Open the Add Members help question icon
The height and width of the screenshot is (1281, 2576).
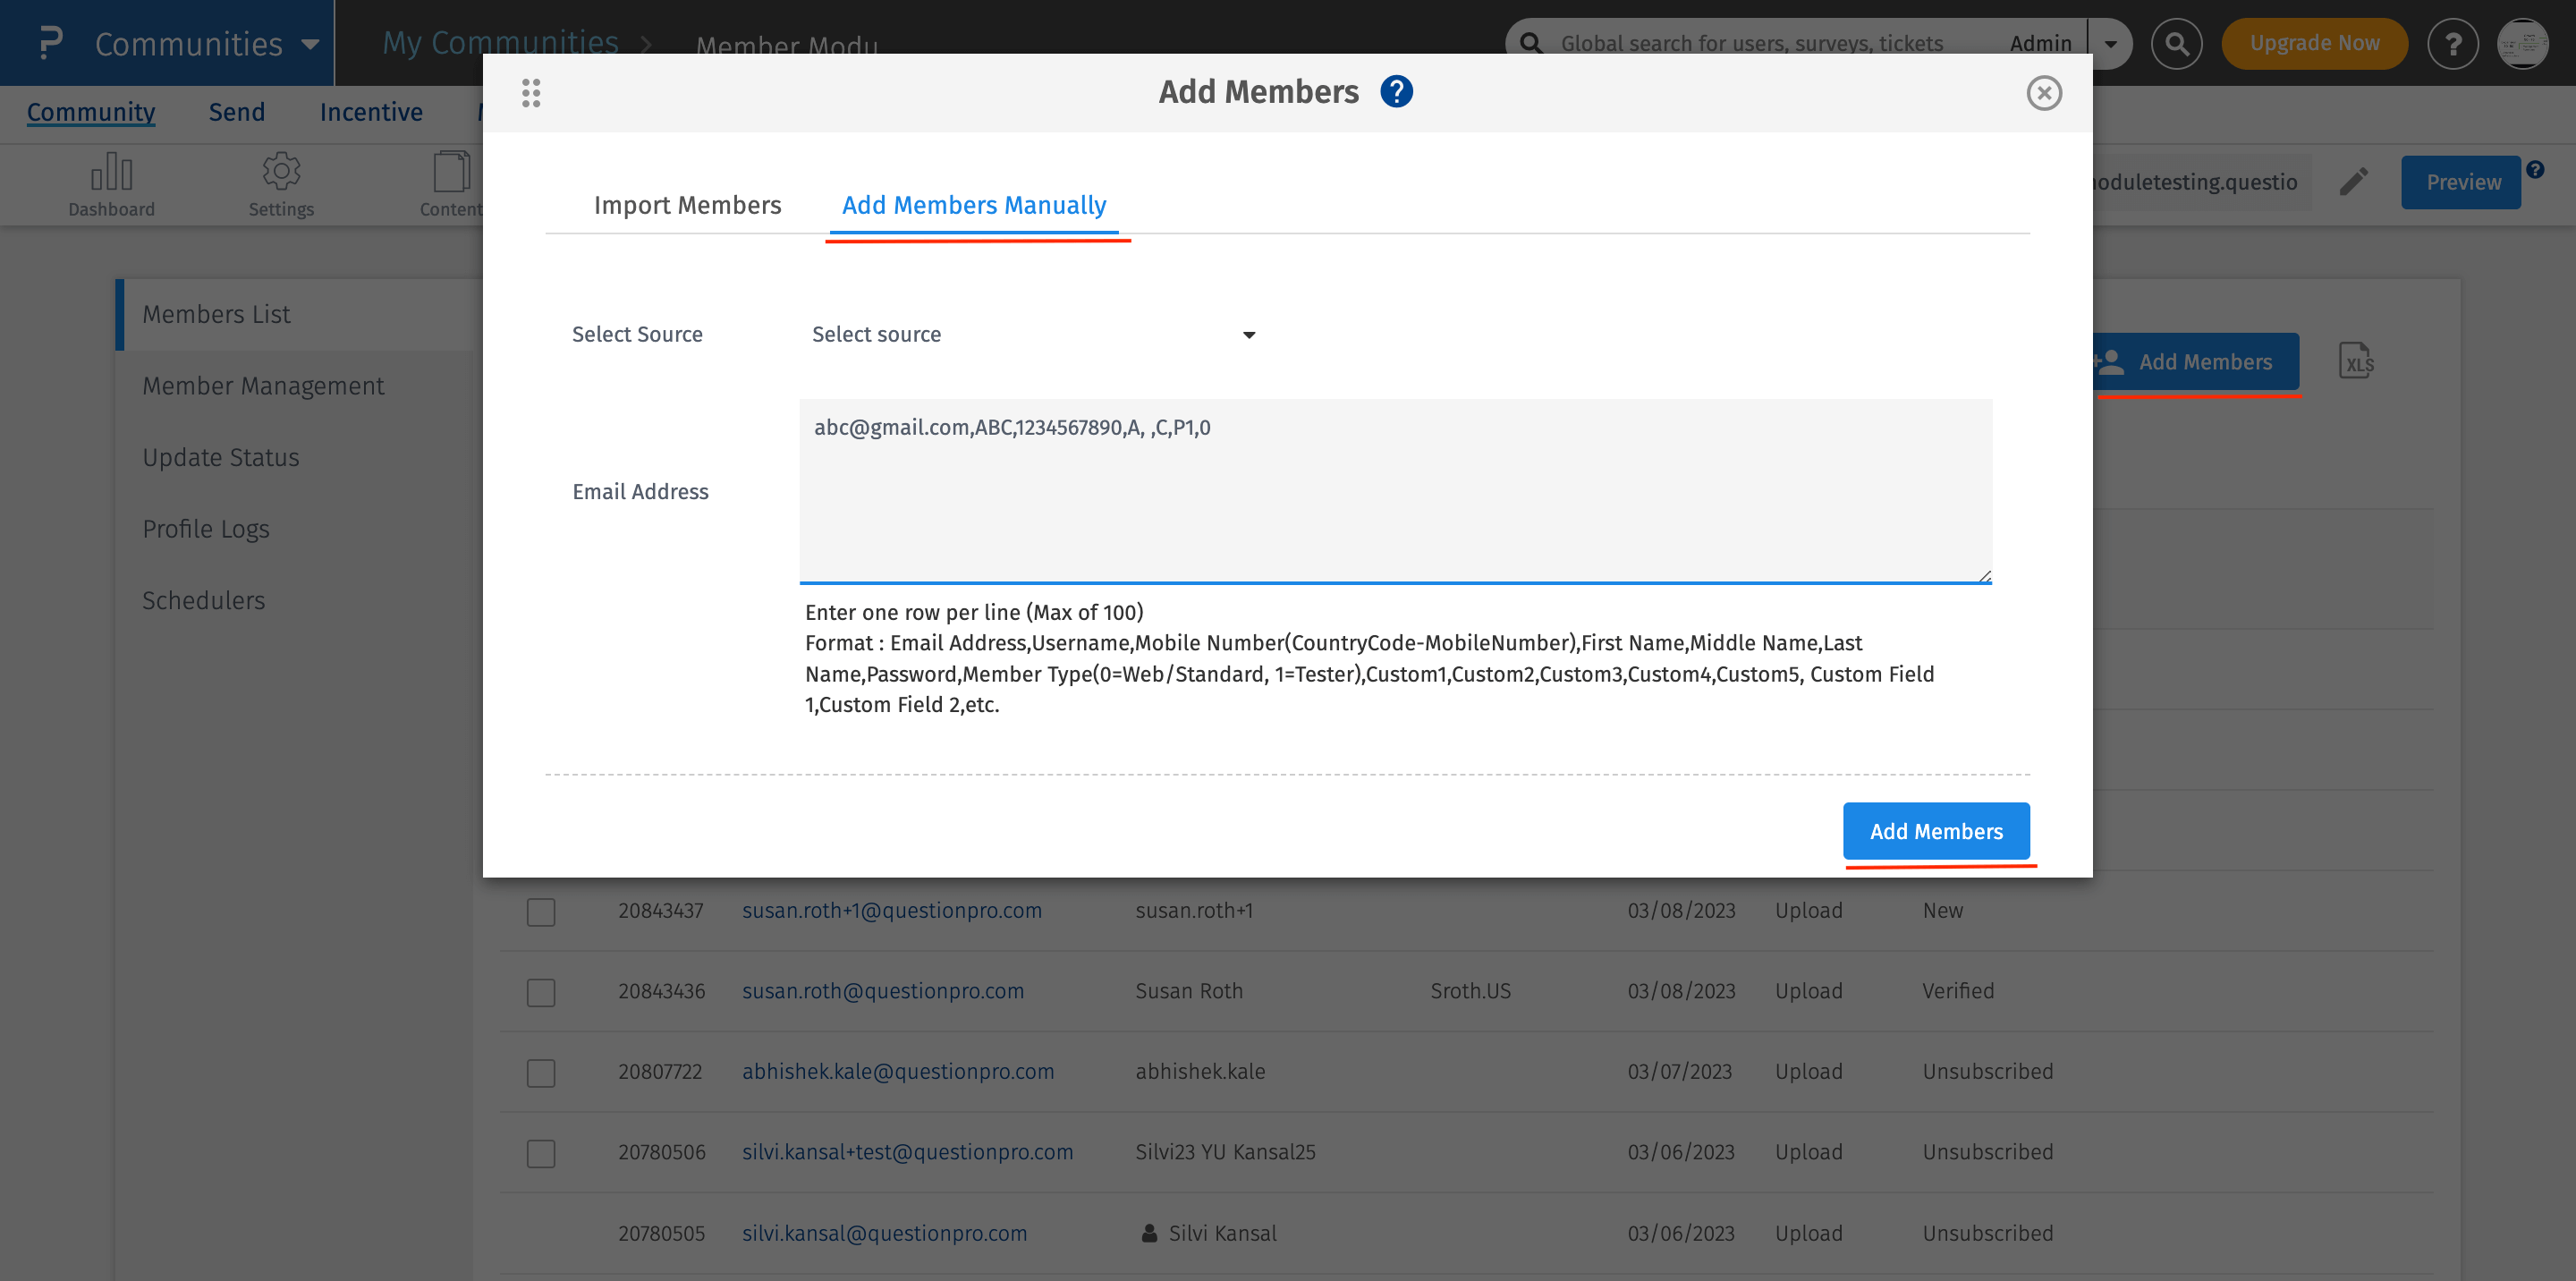[x=1396, y=92]
